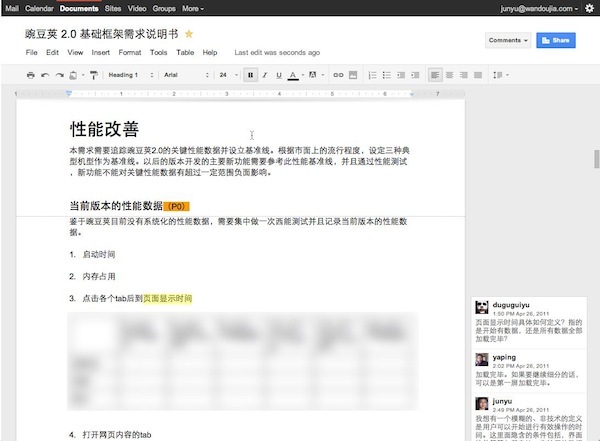Viewport: 600px width, 441px height.
Task: Undo the last edit
Action: pos(46,75)
